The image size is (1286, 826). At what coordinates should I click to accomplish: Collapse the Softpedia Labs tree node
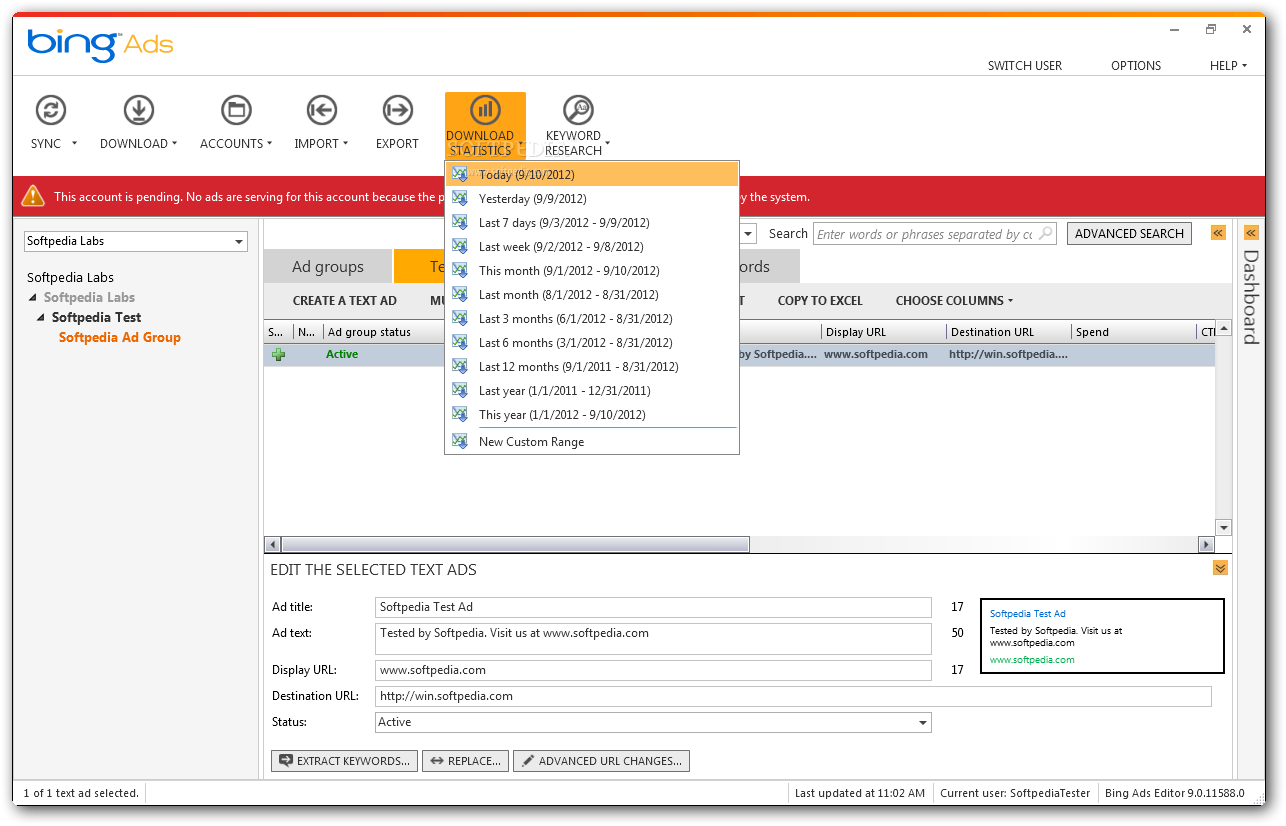click(33, 297)
